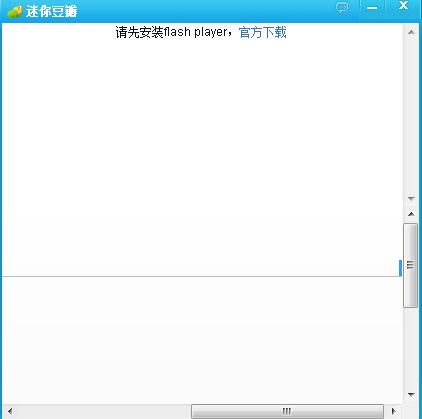Viewport: 422px width, 419px height.
Task: Open the 官方下载 flash player link
Action: click(263, 33)
